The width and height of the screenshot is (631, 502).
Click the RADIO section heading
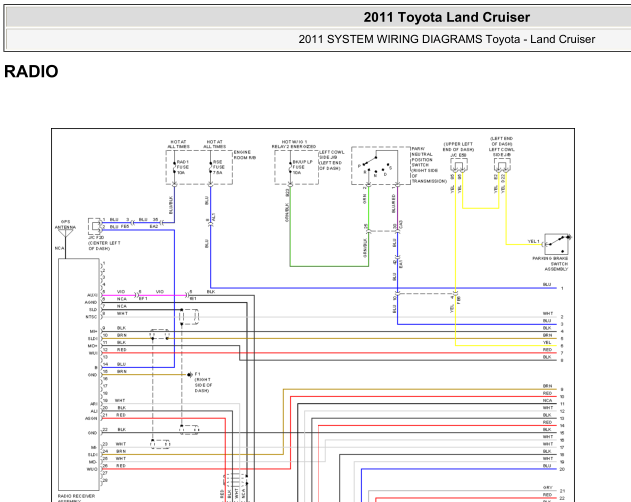click(31, 72)
